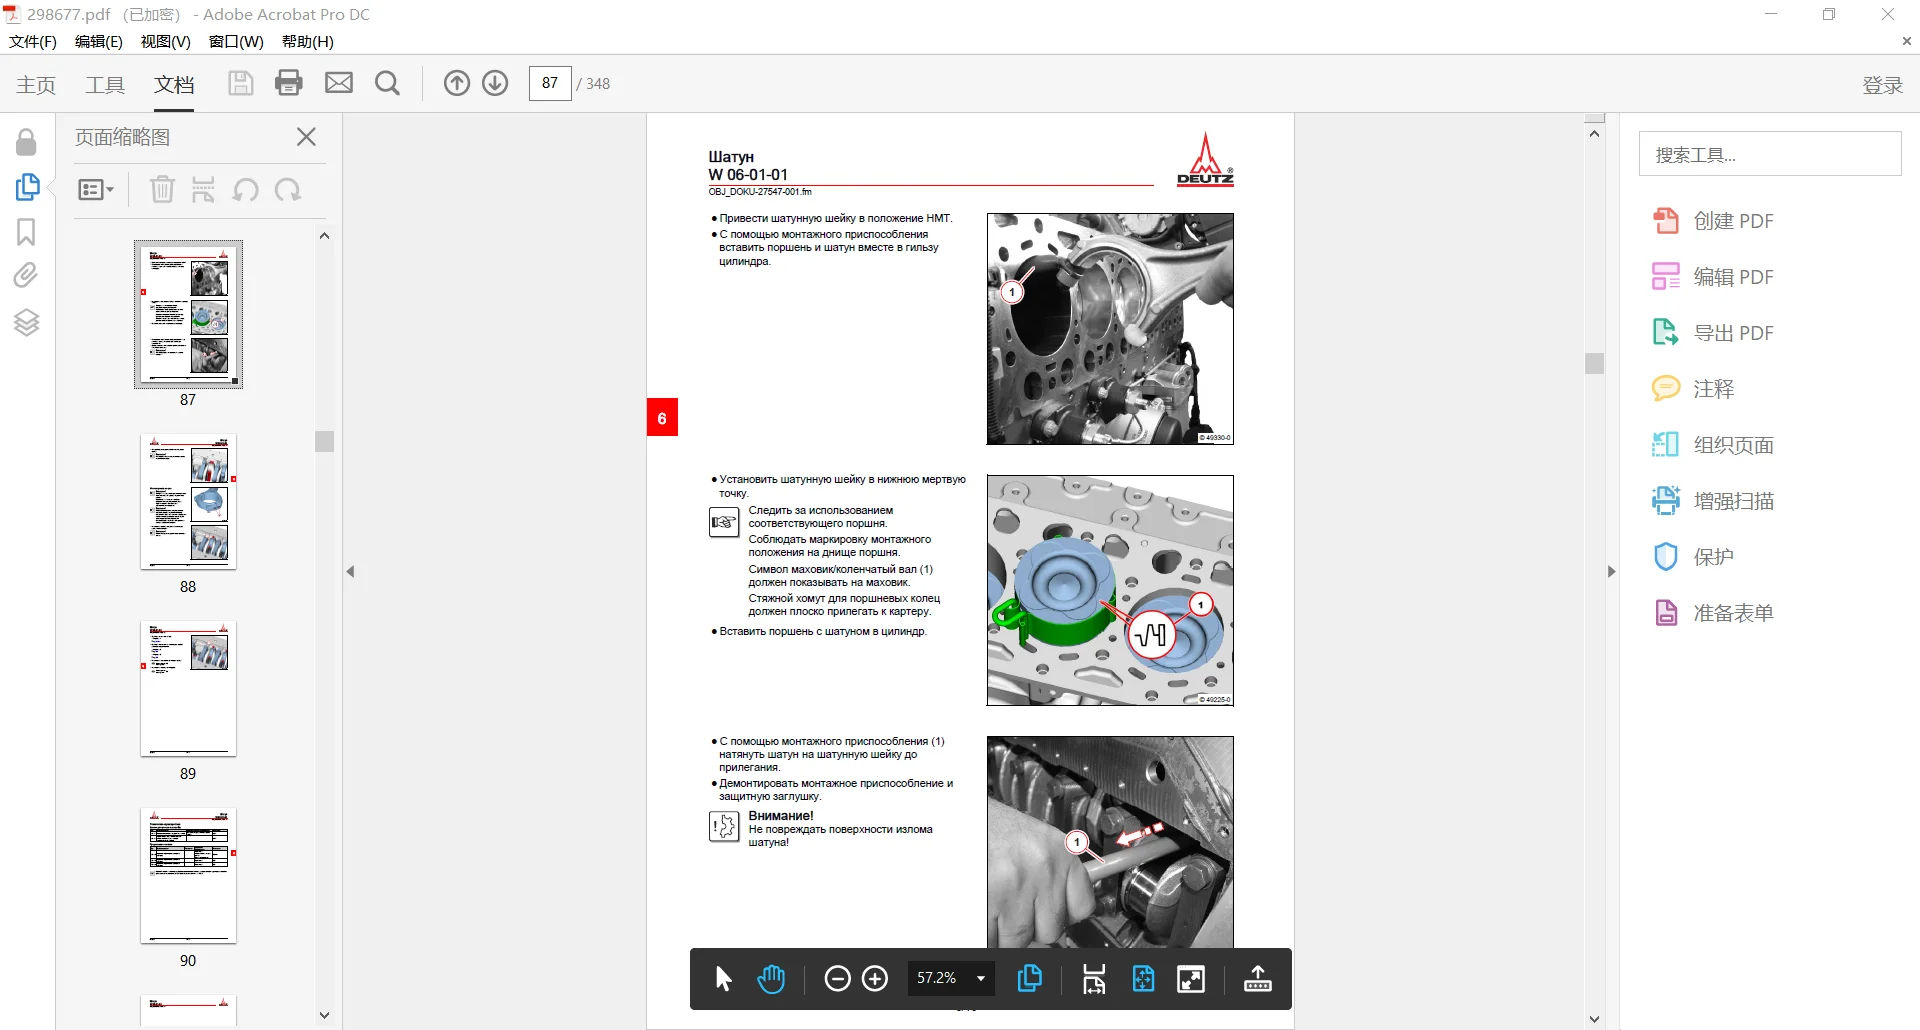Switch to the 文档 tab
1920x1030 pixels.
(174, 85)
